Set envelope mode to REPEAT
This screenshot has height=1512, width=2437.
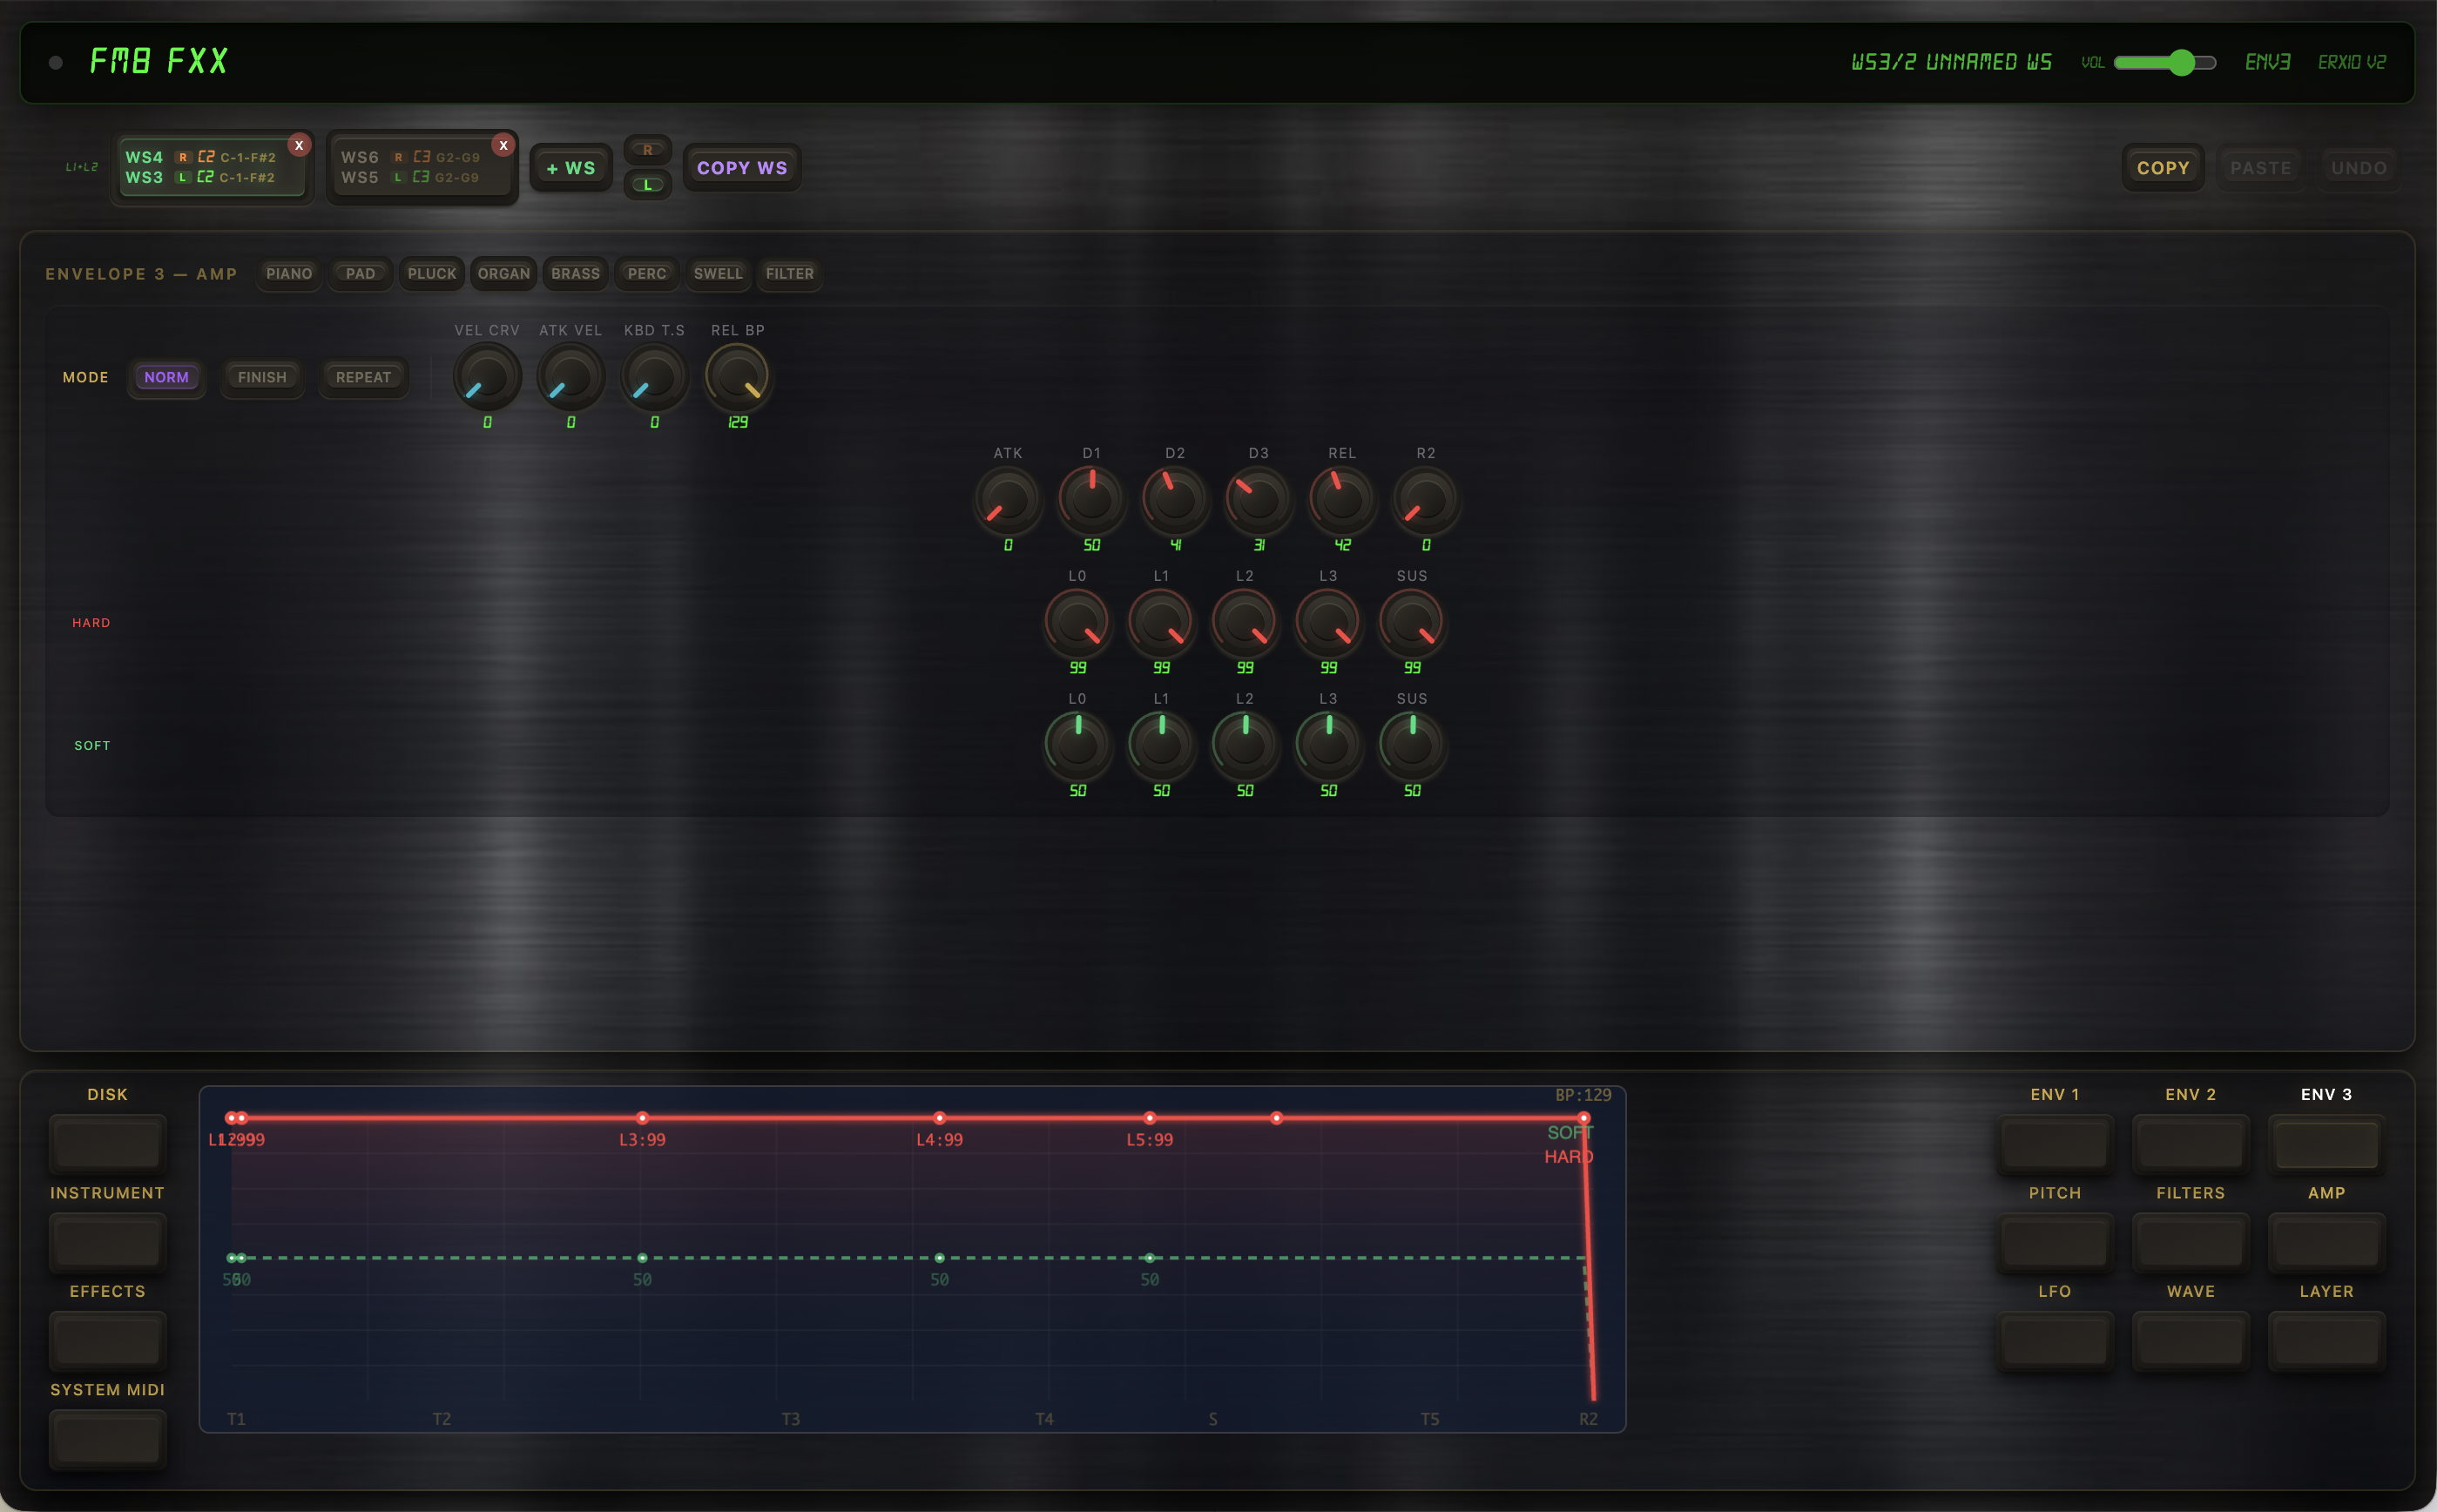[x=363, y=377]
